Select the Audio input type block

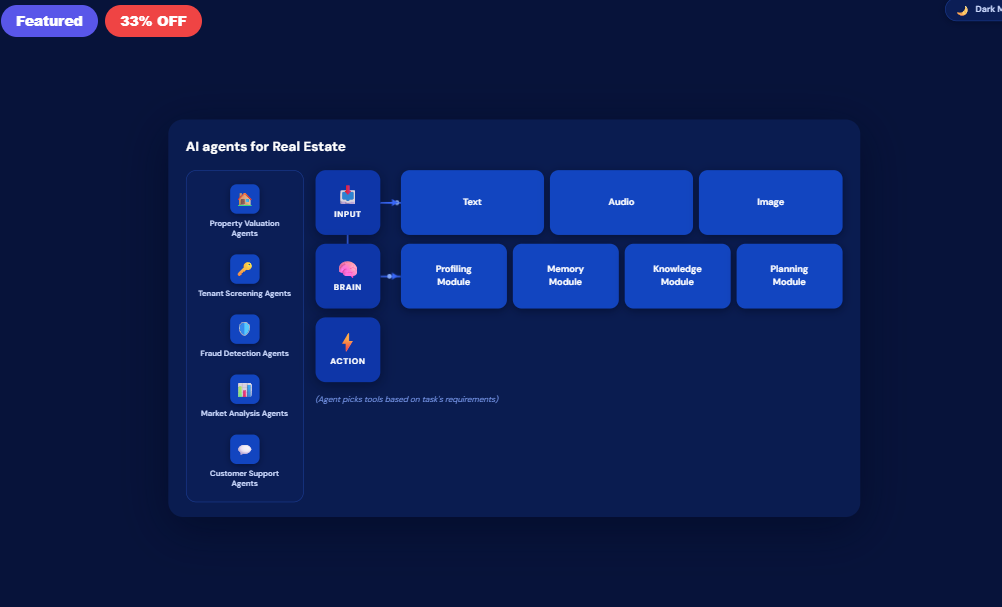click(621, 202)
